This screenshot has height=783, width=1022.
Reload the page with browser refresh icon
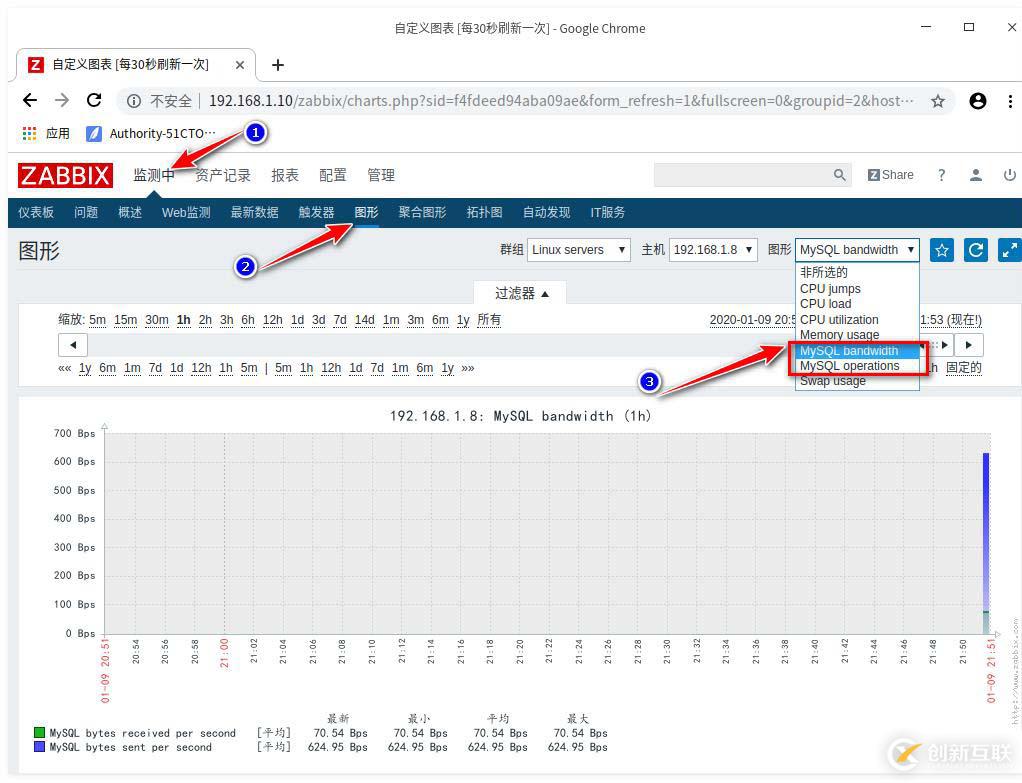point(95,100)
